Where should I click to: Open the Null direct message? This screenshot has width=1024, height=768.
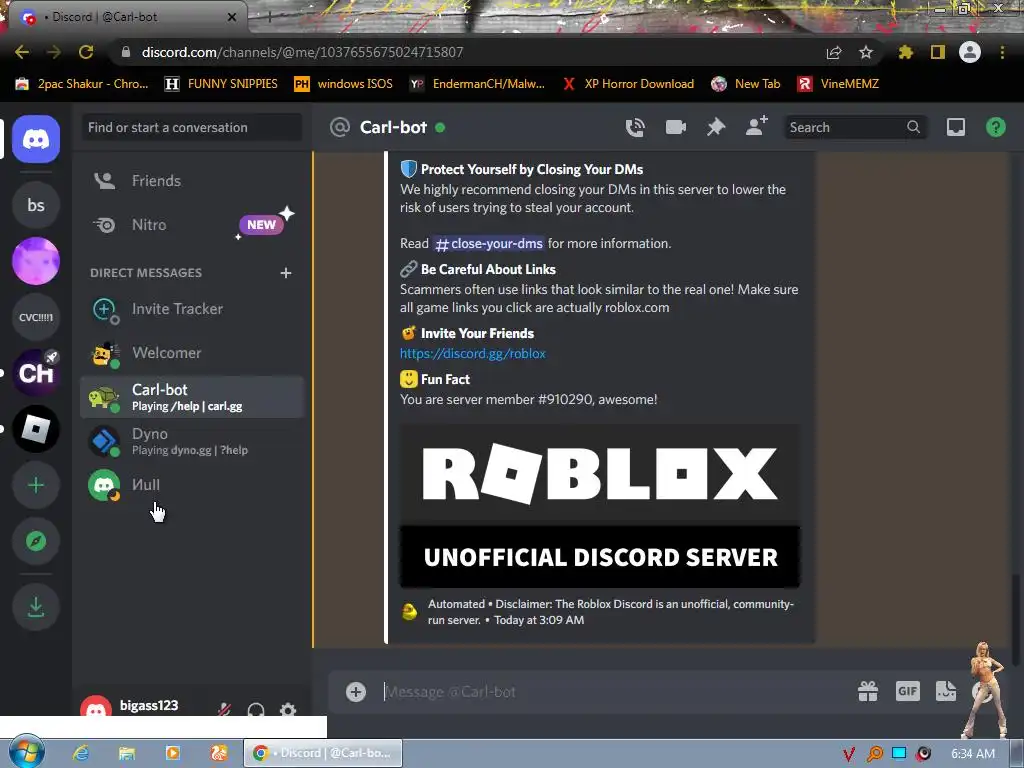click(x=191, y=485)
